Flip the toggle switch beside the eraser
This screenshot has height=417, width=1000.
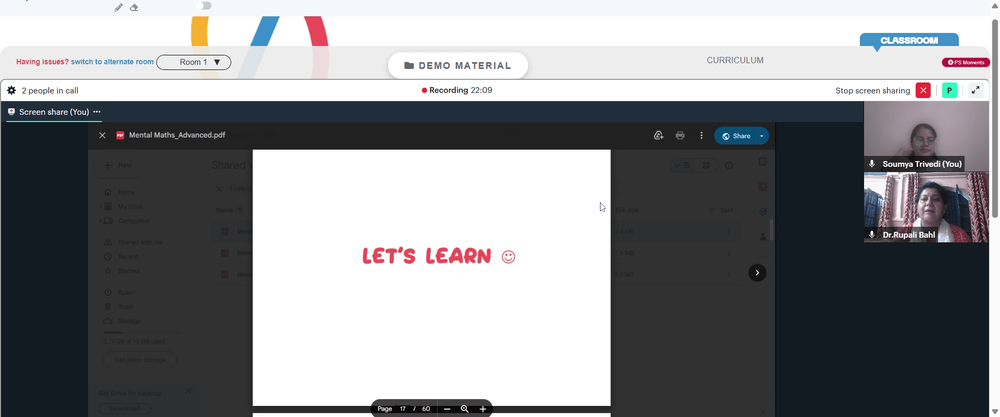(x=203, y=6)
